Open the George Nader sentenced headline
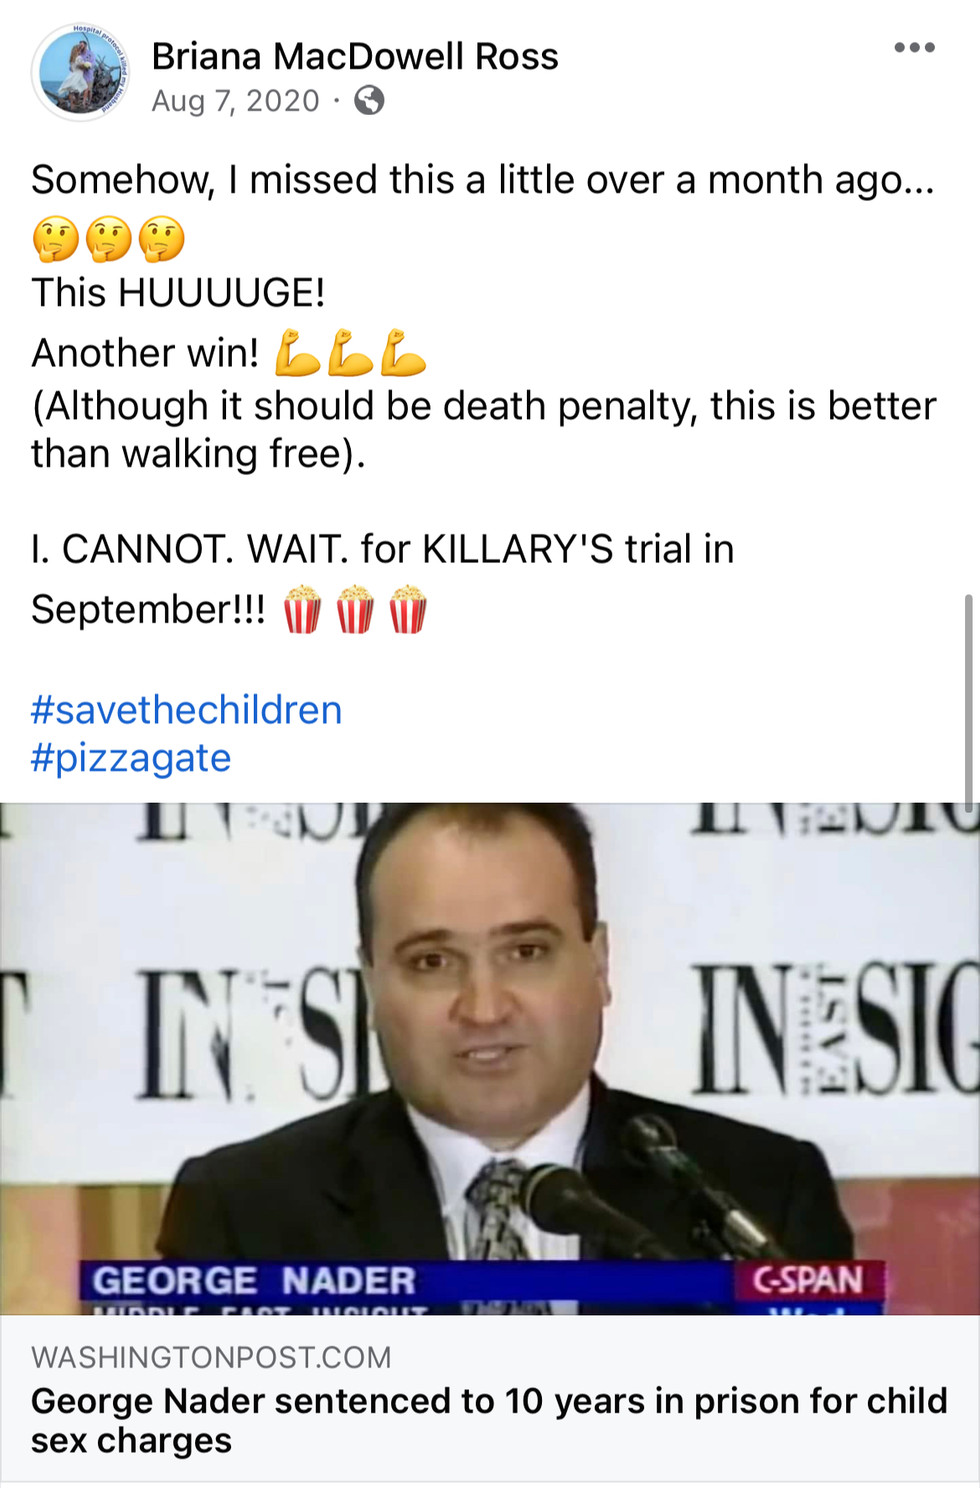This screenshot has height=1488, width=980. tap(489, 1420)
